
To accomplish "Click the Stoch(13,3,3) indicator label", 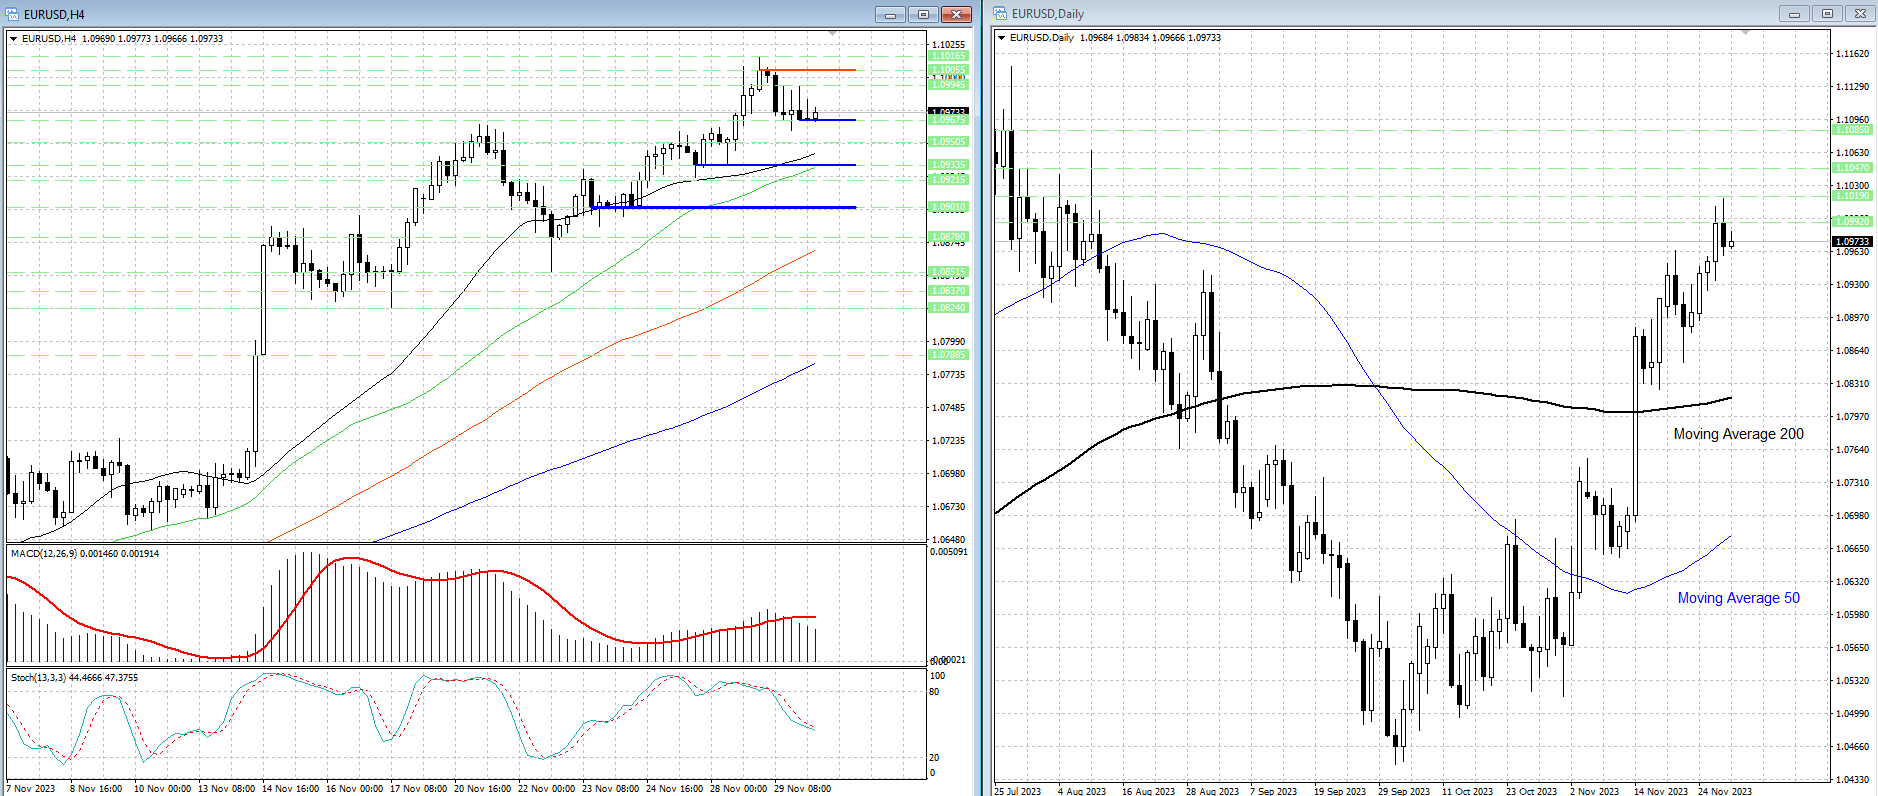I will tap(38, 678).
